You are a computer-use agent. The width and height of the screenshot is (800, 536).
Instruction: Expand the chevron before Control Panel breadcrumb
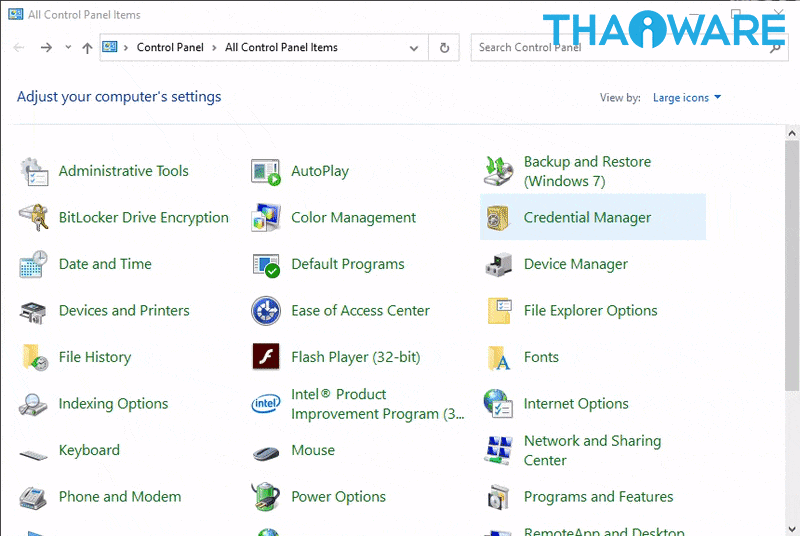coord(126,48)
